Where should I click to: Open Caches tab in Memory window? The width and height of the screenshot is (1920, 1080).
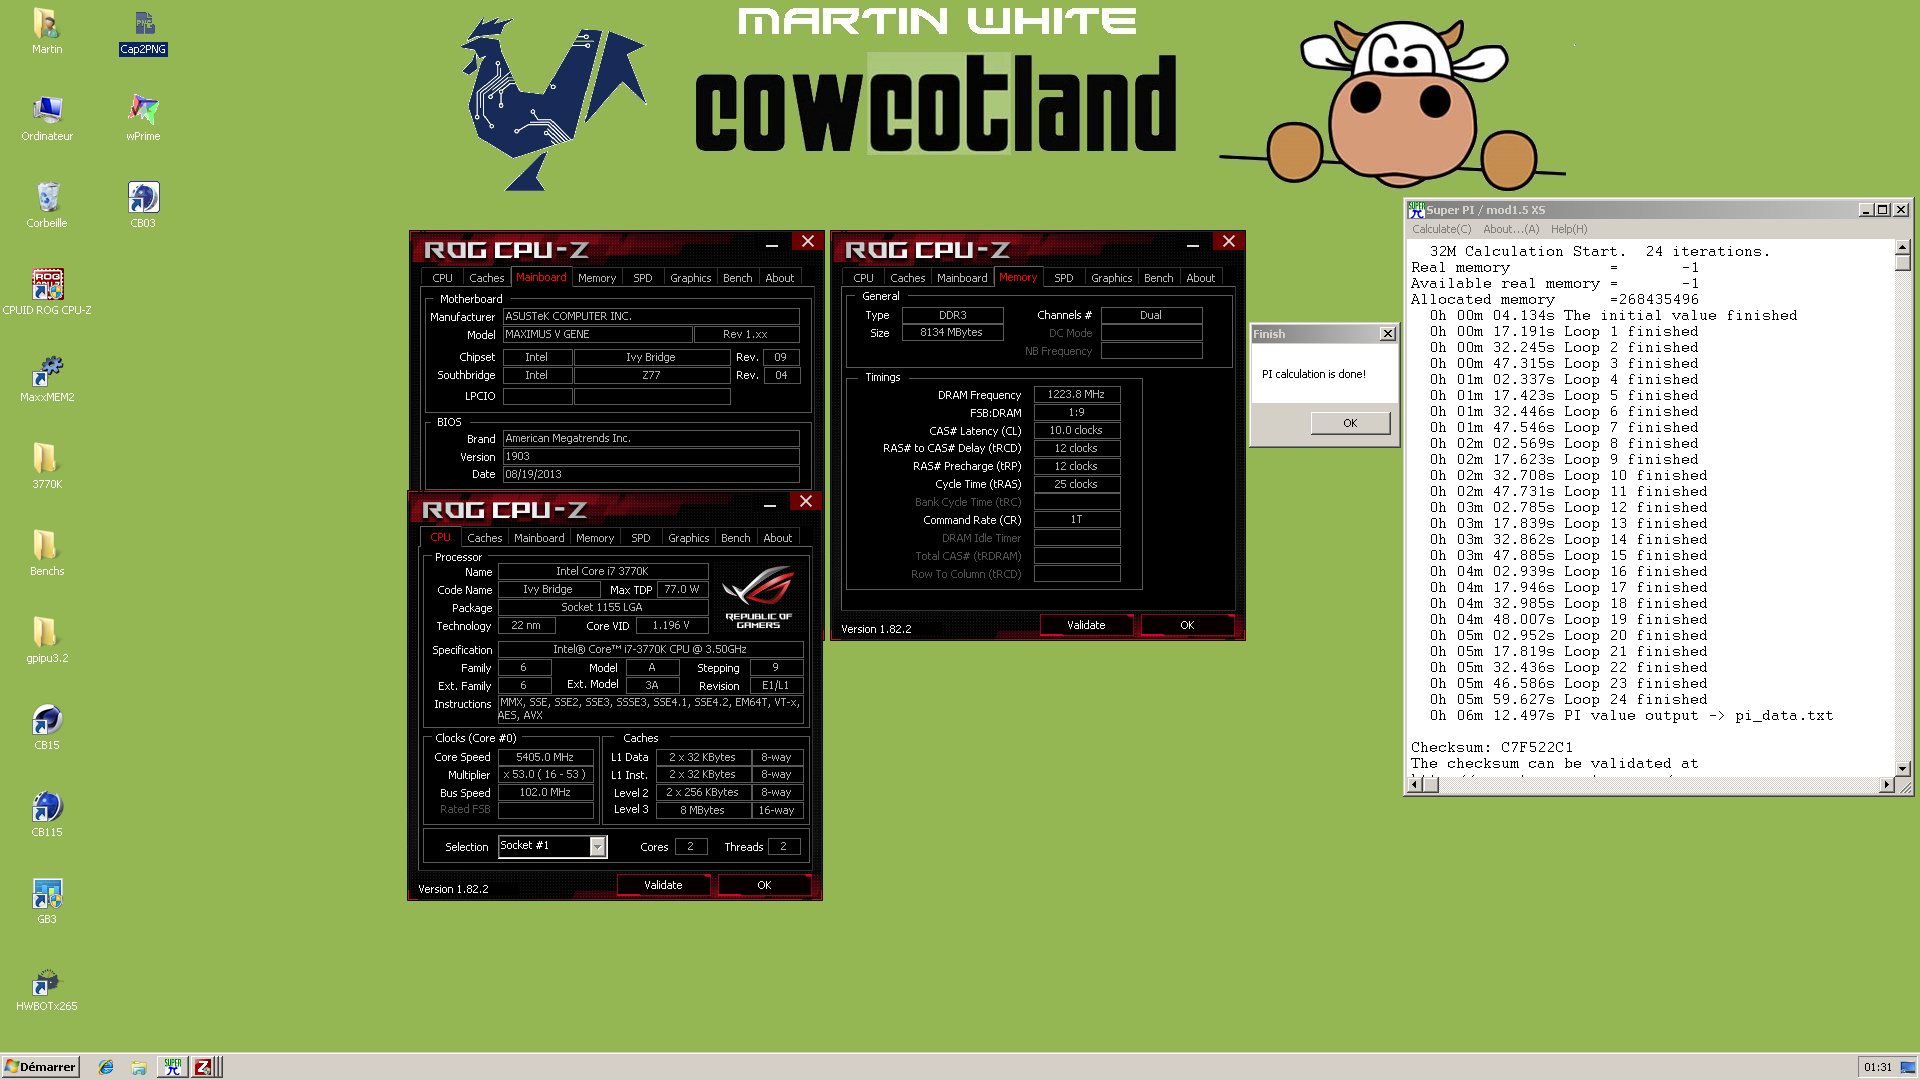point(908,278)
